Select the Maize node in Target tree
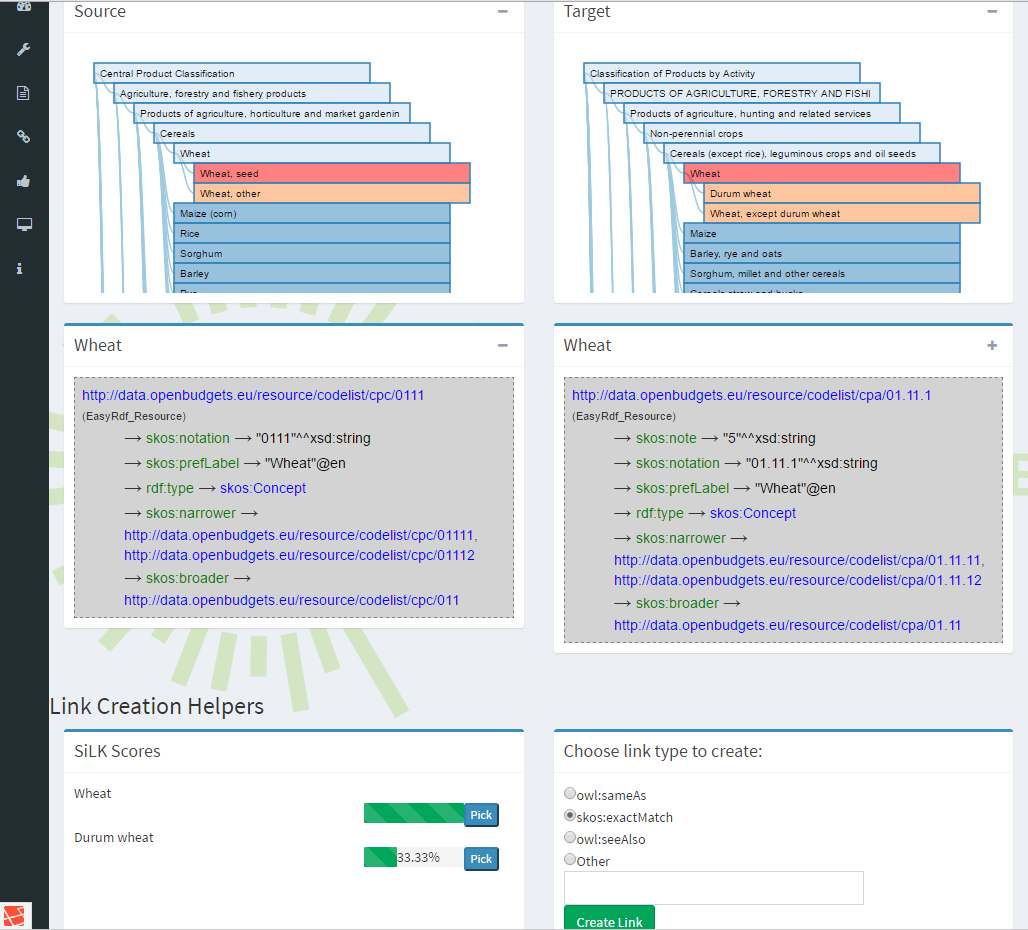 [x=822, y=233]
